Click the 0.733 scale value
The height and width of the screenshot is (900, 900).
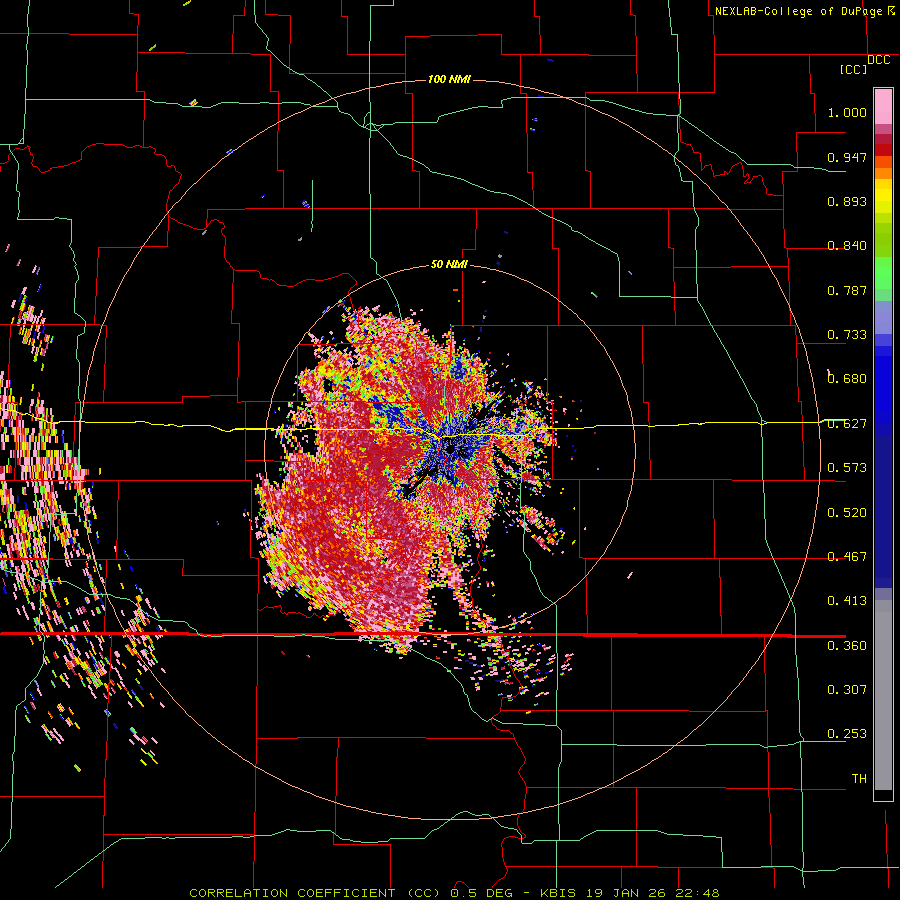[847, 335]
